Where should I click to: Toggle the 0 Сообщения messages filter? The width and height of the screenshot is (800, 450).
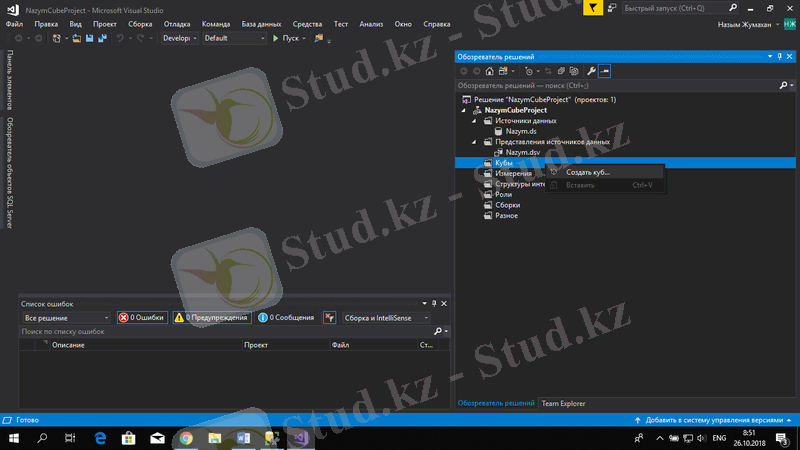[286, 318]
